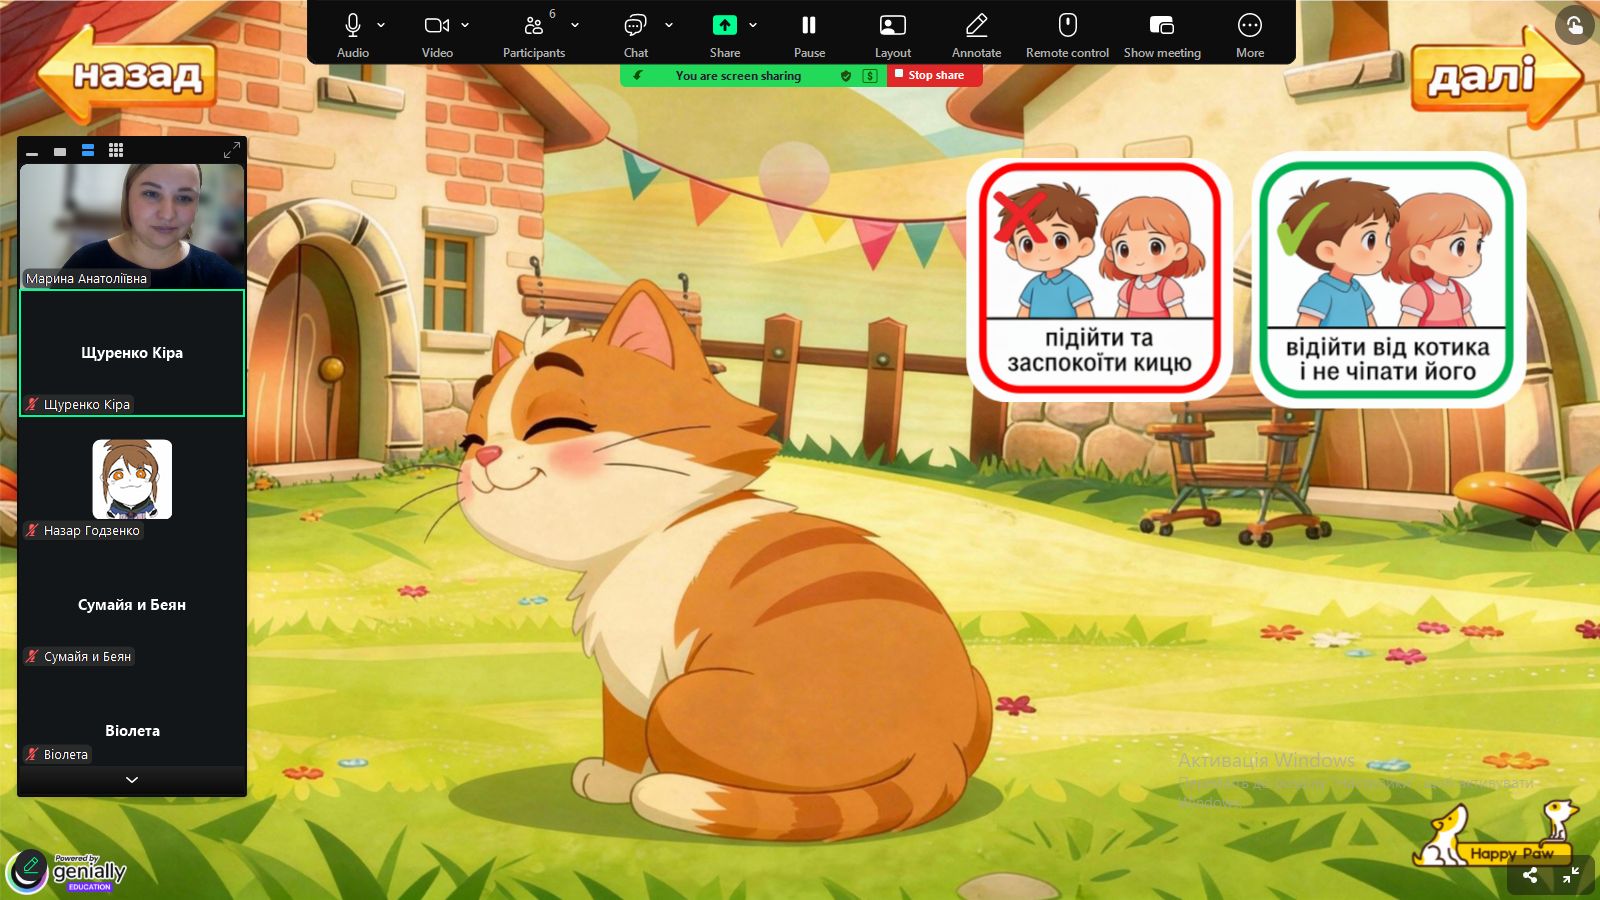Expand the Audio options arrow

click(381, 25)
